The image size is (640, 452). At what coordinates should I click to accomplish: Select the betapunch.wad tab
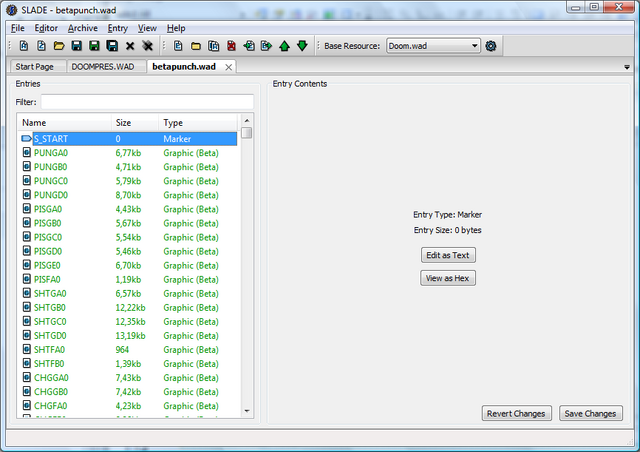pyautogui.click(x=184, y=66)
